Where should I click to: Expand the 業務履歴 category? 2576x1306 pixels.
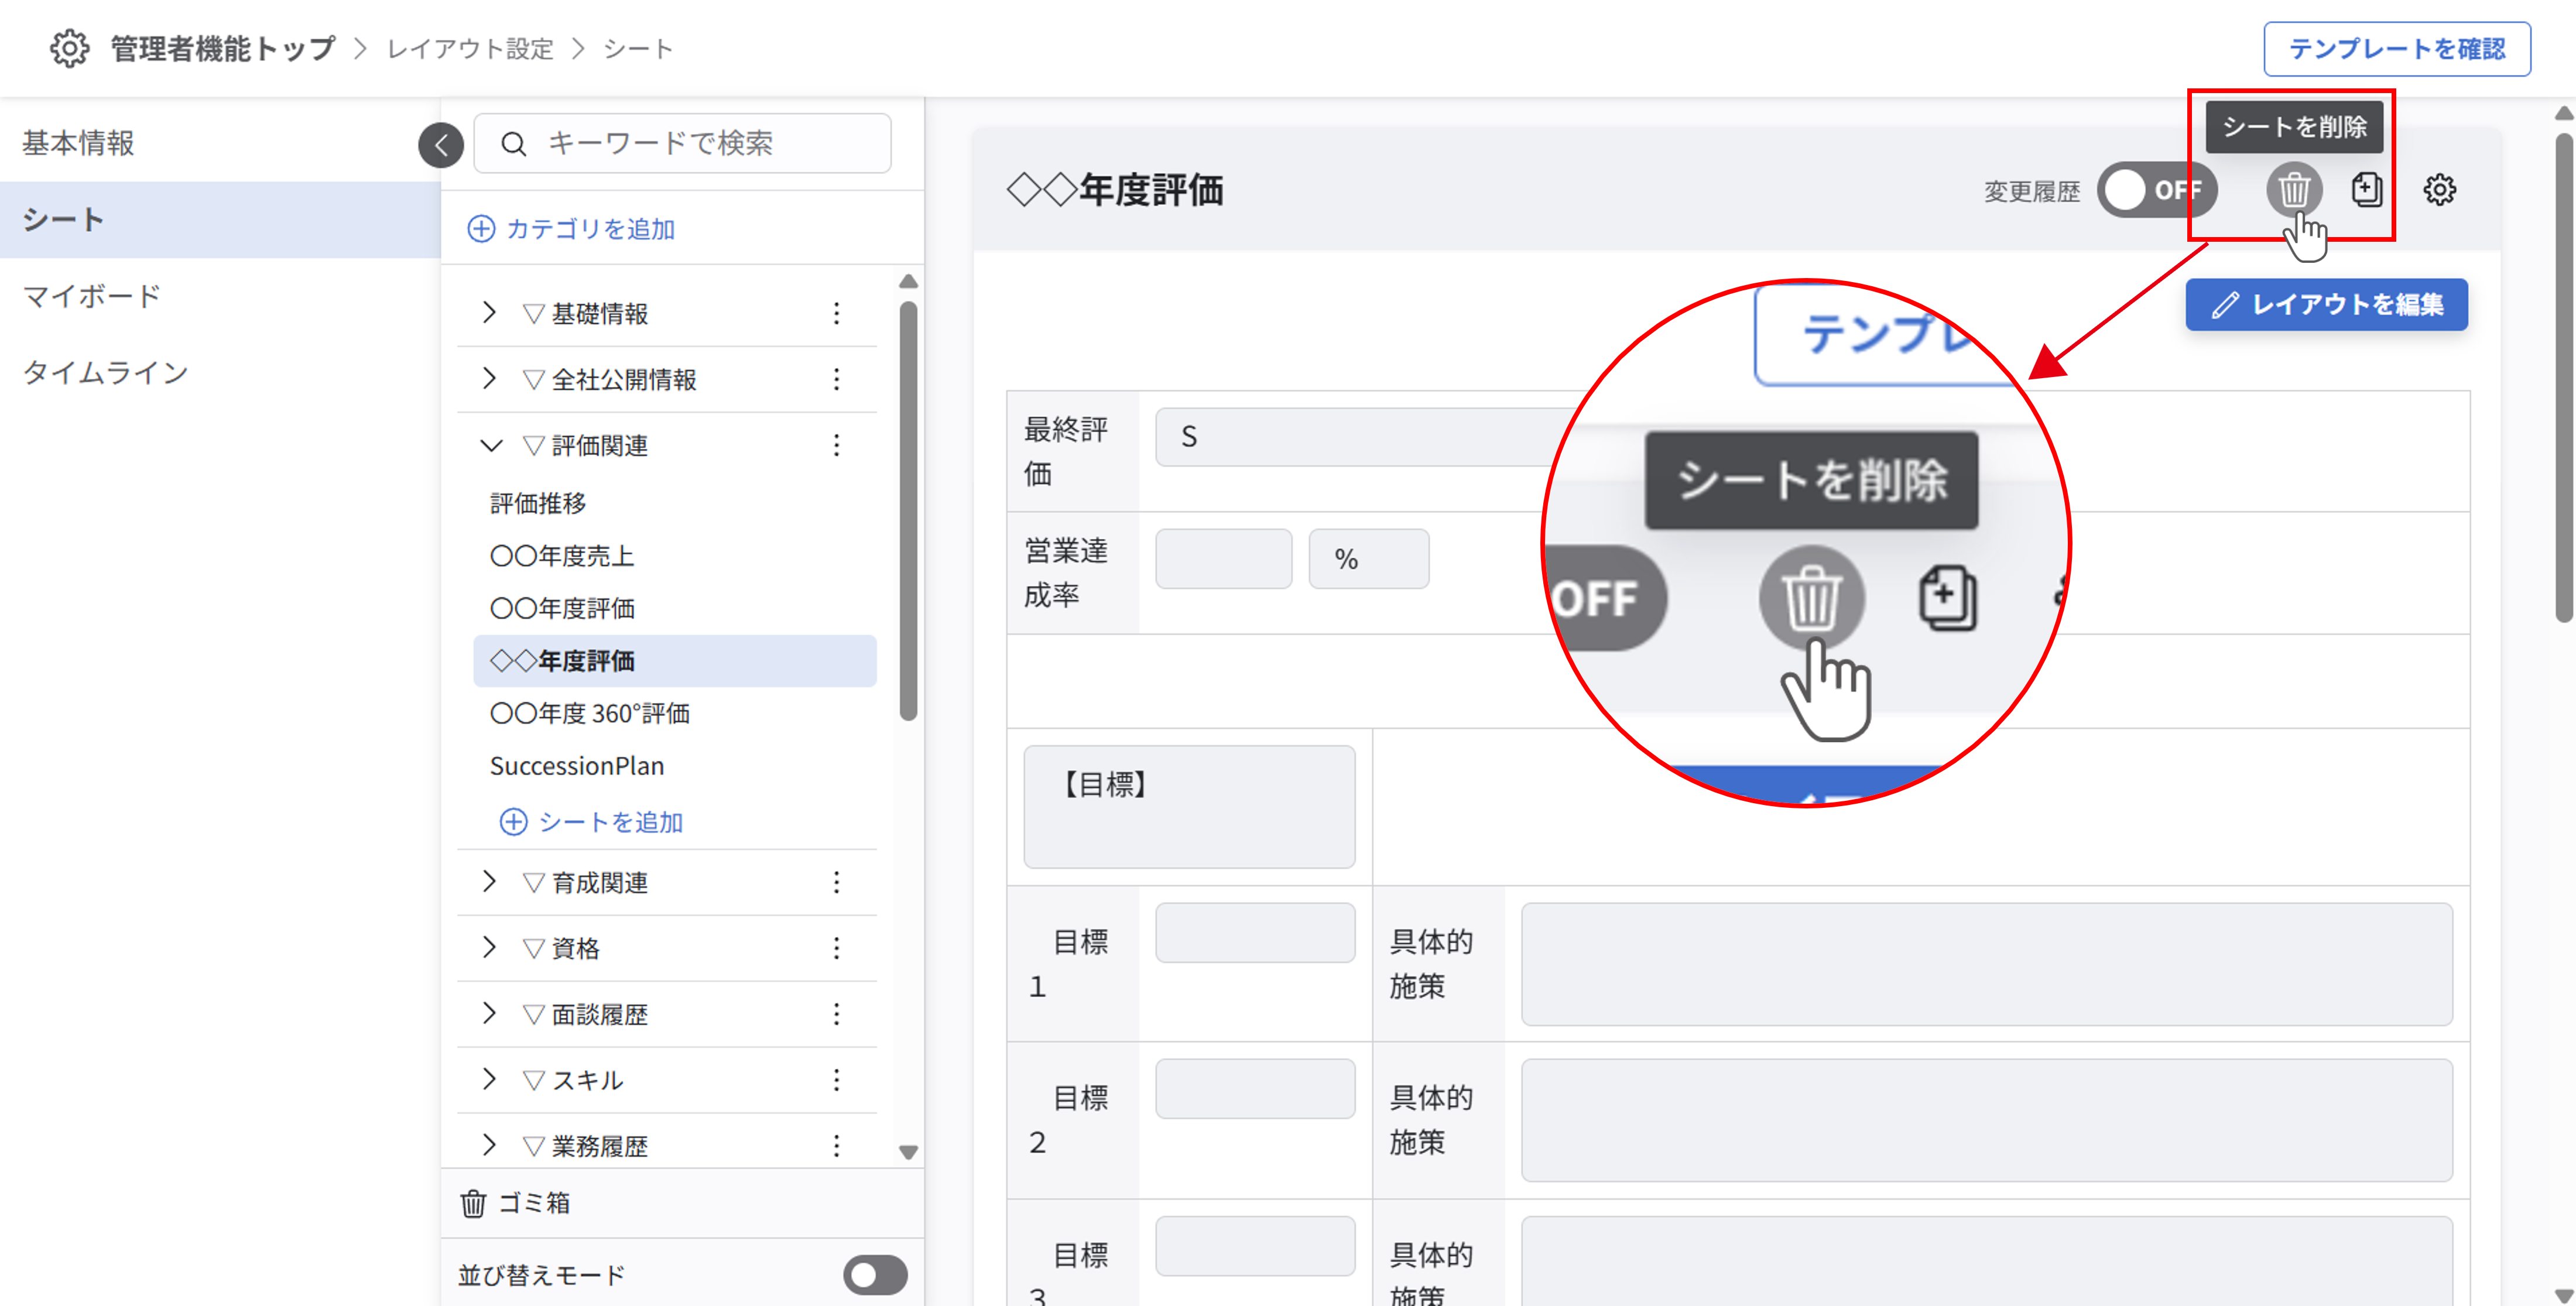click(489, 1145)
